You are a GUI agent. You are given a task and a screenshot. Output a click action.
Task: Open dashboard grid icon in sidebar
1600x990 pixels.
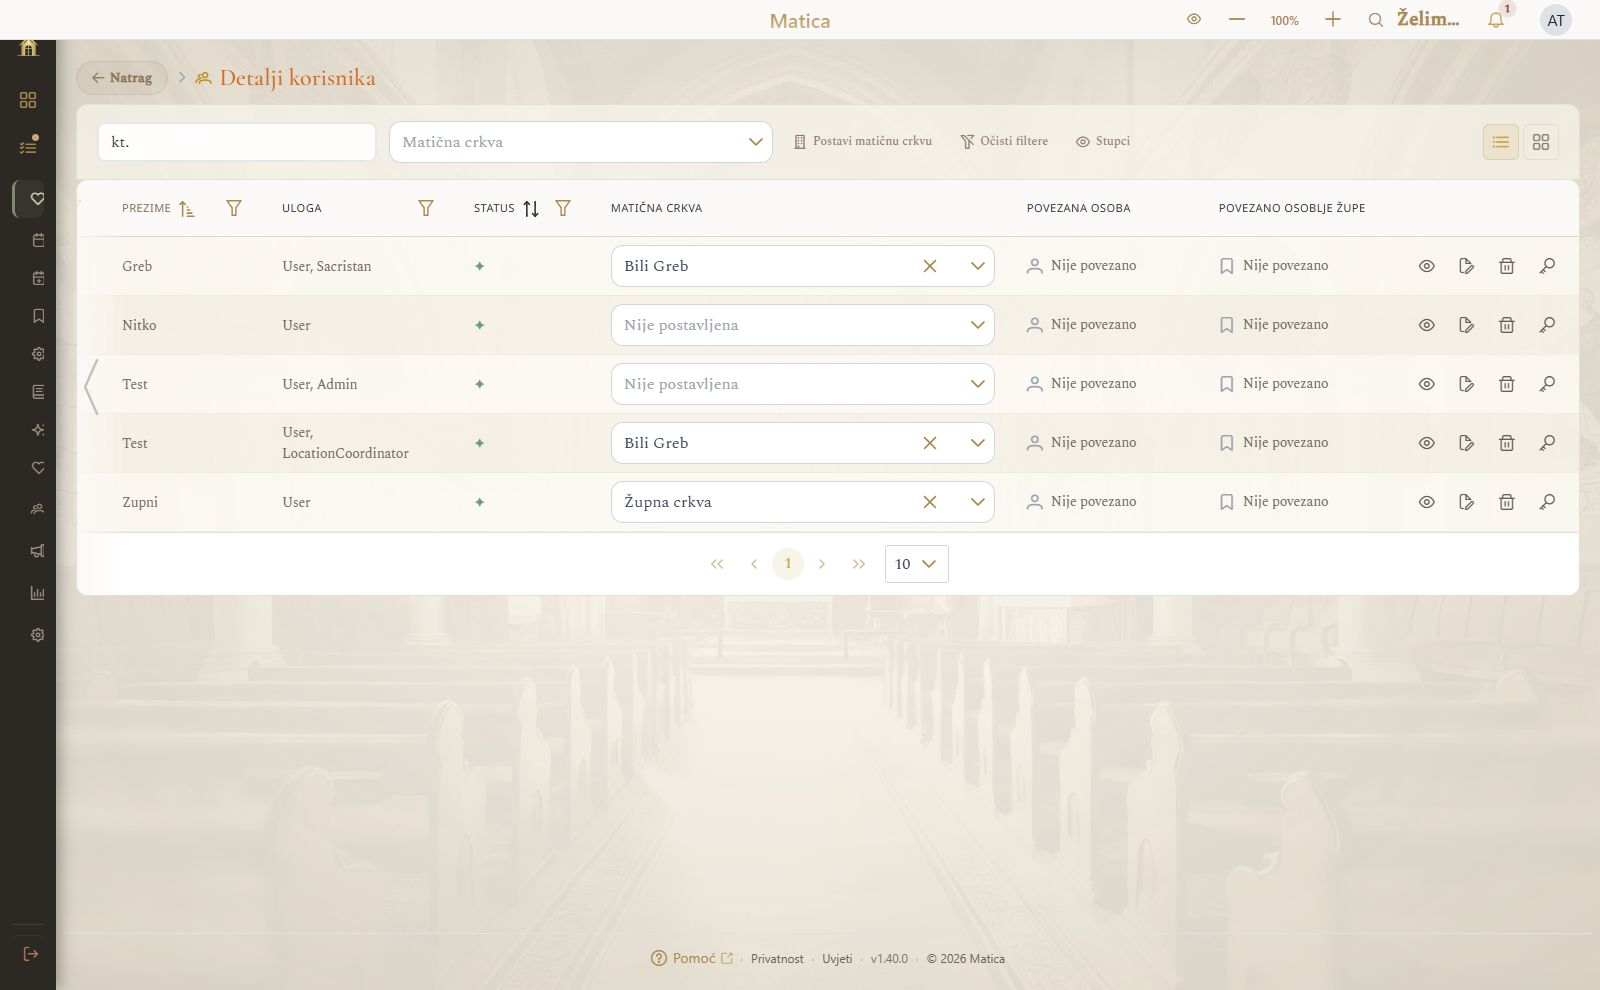pos(28,100)
